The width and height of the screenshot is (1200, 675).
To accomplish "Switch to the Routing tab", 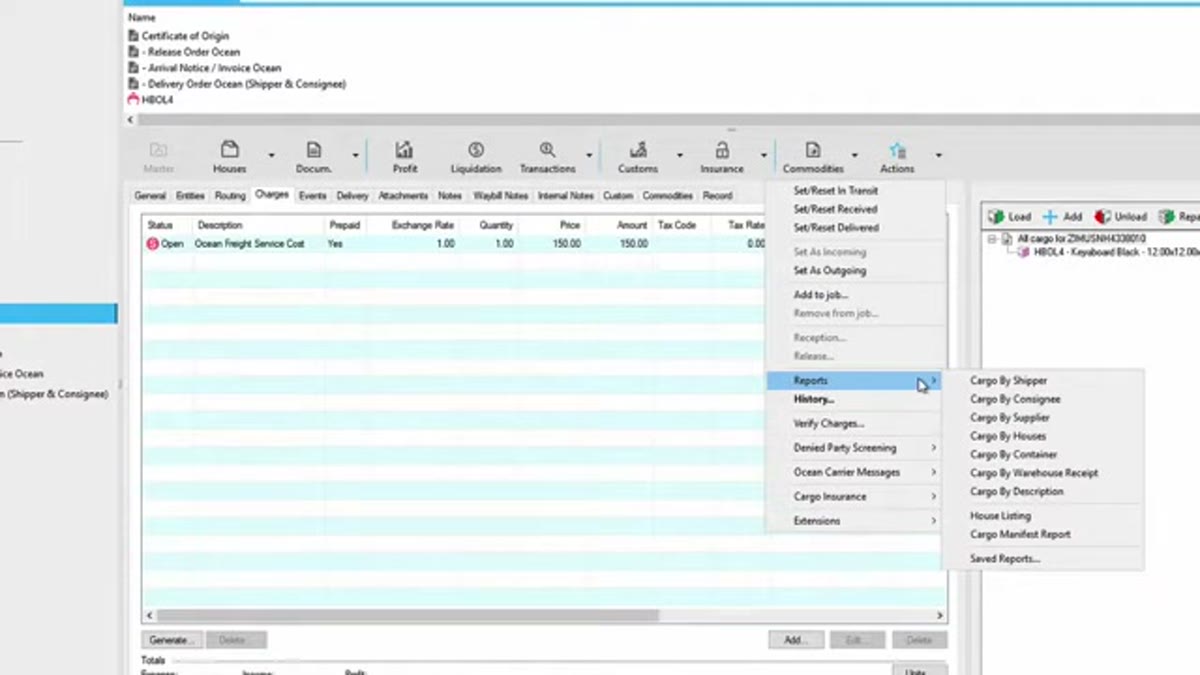I will (230, 196).
